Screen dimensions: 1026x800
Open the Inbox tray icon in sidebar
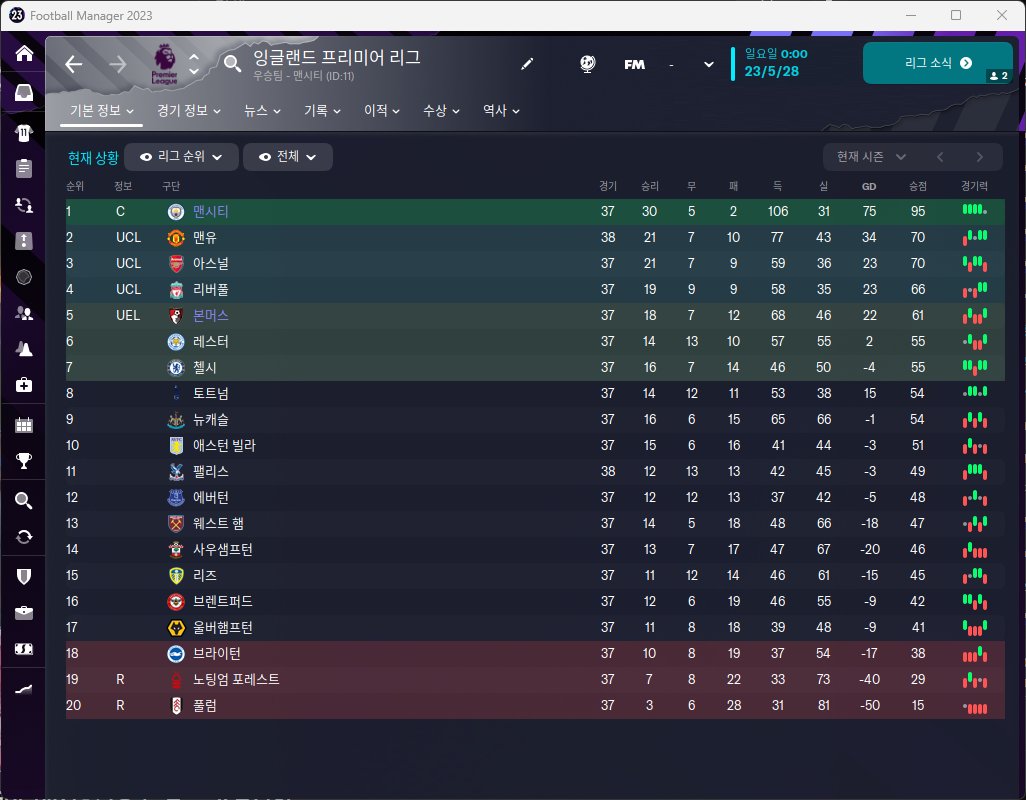tap(24, 92)
